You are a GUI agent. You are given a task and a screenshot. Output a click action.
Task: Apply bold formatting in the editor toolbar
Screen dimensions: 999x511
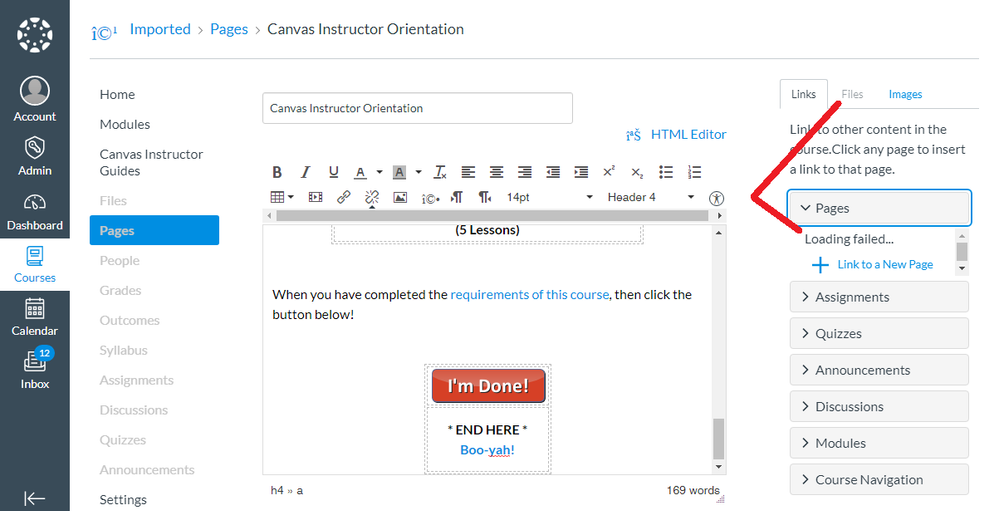point(277,172)
